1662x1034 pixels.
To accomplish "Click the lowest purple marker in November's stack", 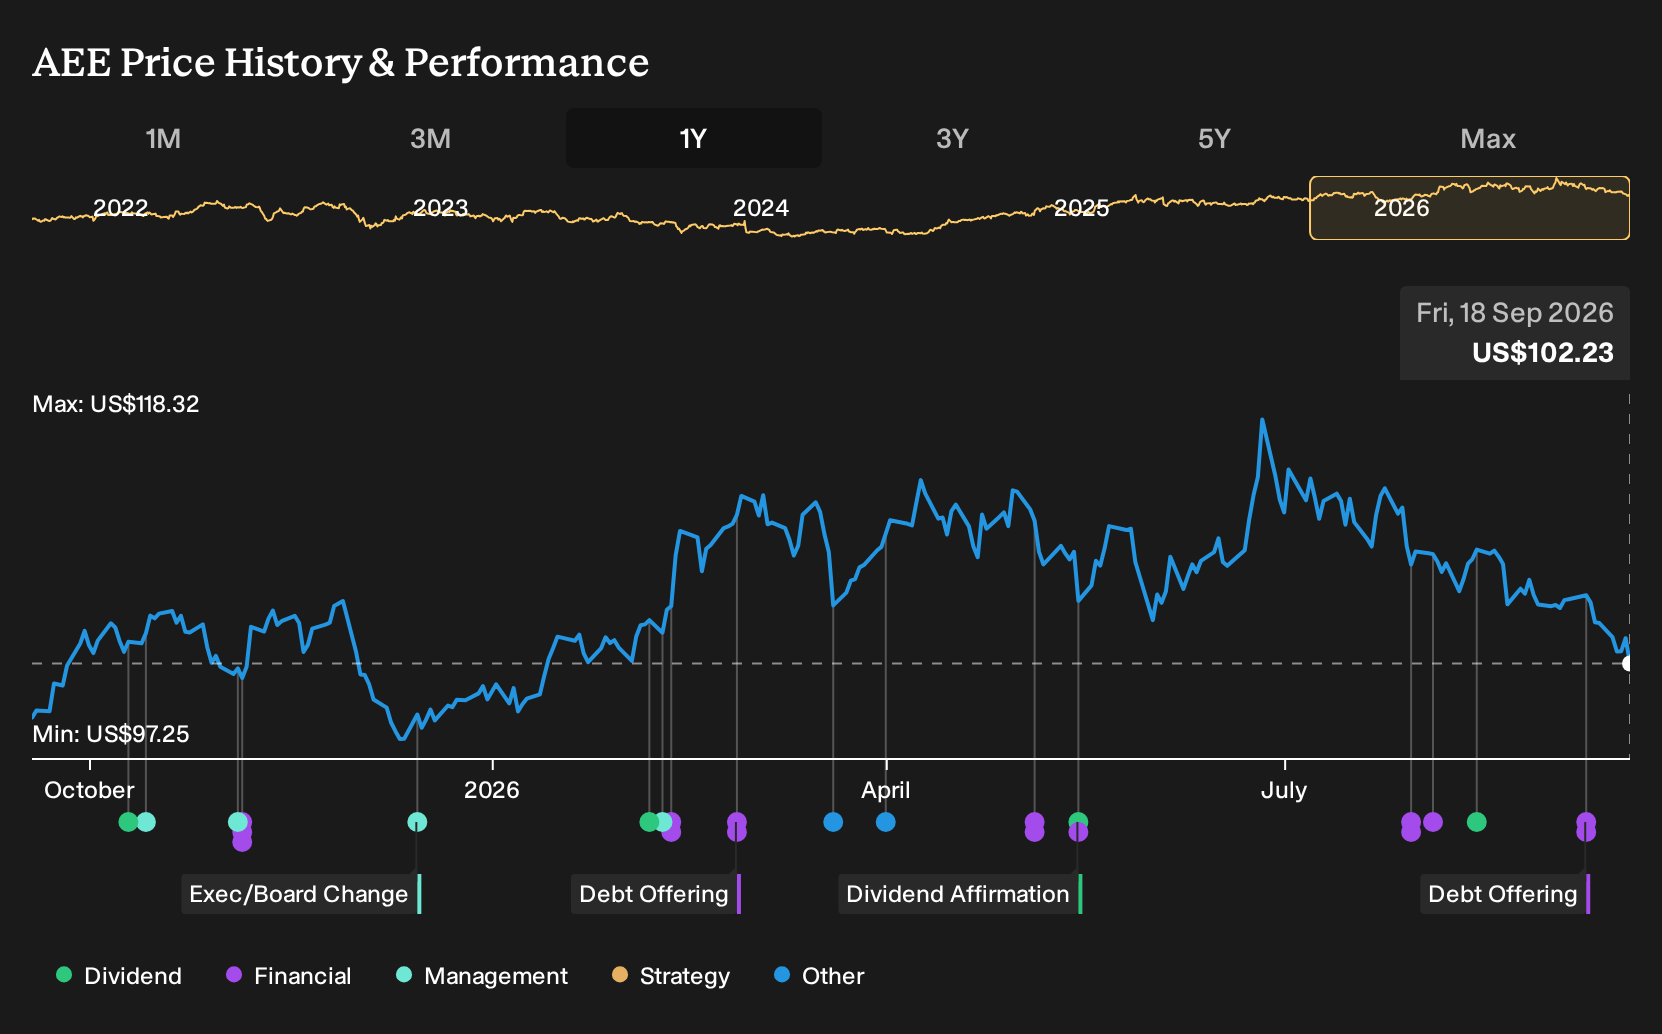I will tap(242, 842).
